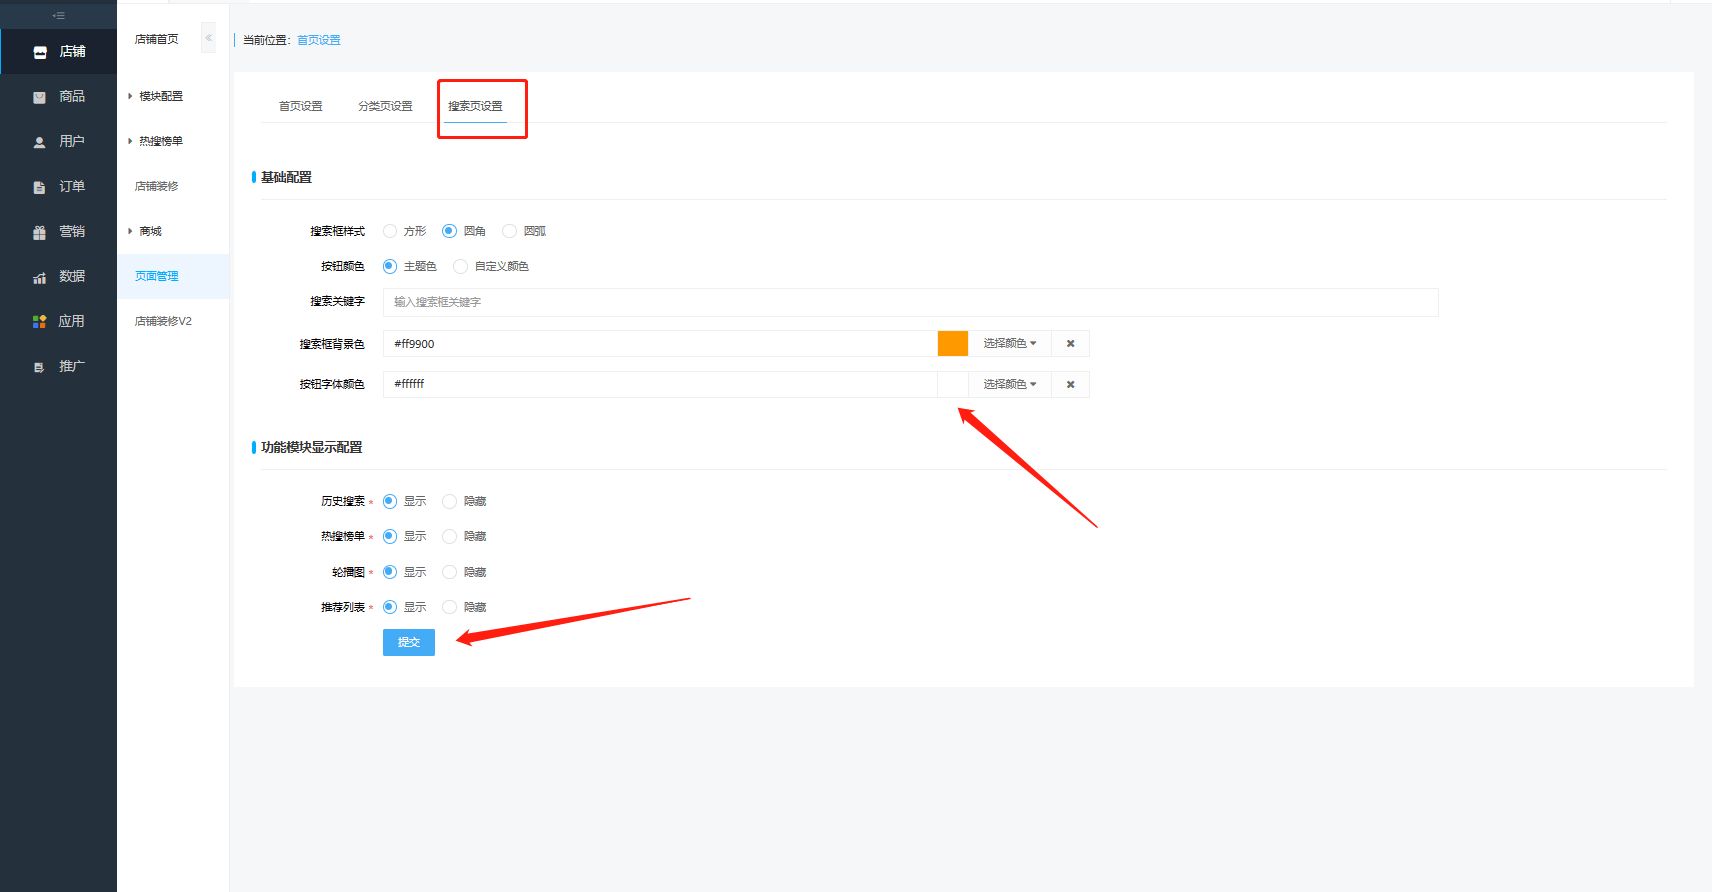Expand the 模块配置 submenu
Screen dimensions: 1712x892
[x=160, y=96]
